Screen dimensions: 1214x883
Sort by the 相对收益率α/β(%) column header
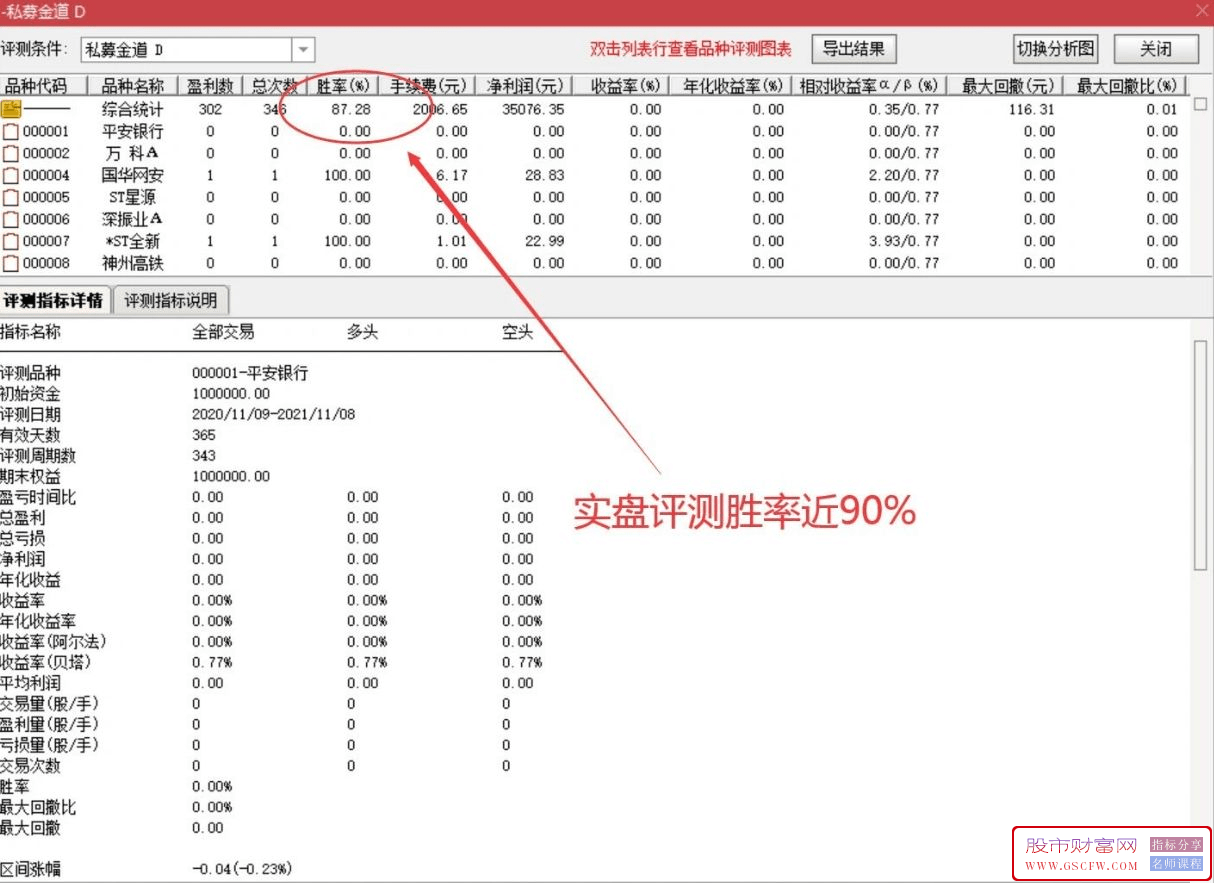point(869,85)
